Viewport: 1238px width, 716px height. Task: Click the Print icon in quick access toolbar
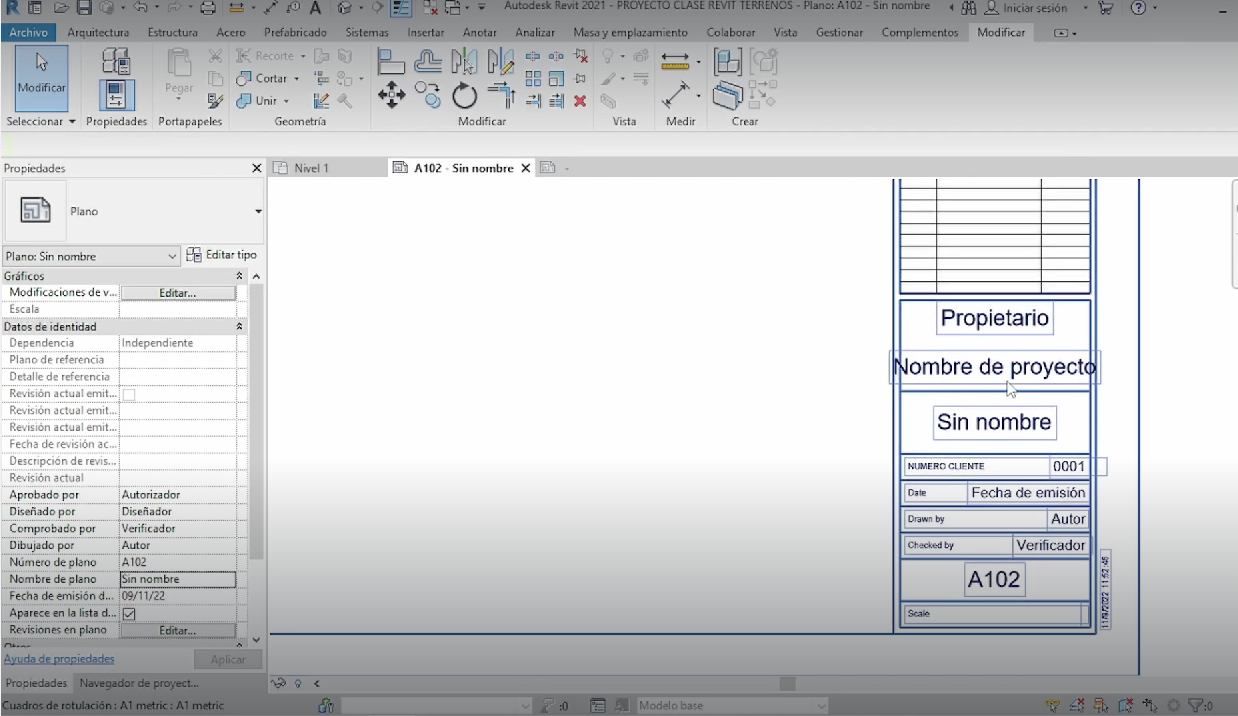[x=208, y=8]
